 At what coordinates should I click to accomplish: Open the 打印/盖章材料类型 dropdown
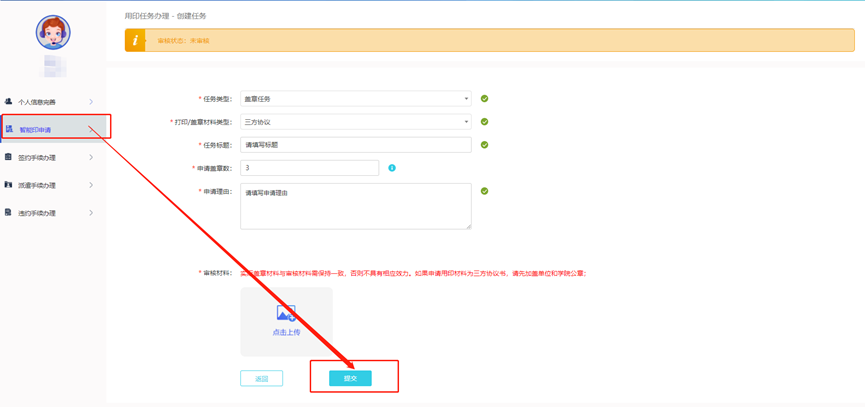click(355, 122)
